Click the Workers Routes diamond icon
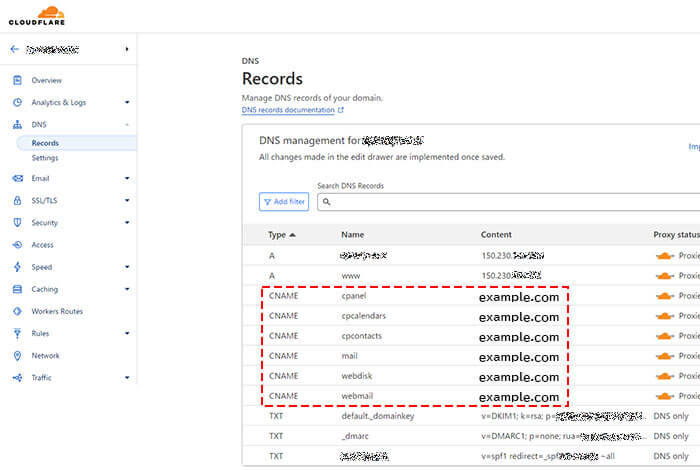The width and height of the screenshot is (700, 470). click(17, 311)
